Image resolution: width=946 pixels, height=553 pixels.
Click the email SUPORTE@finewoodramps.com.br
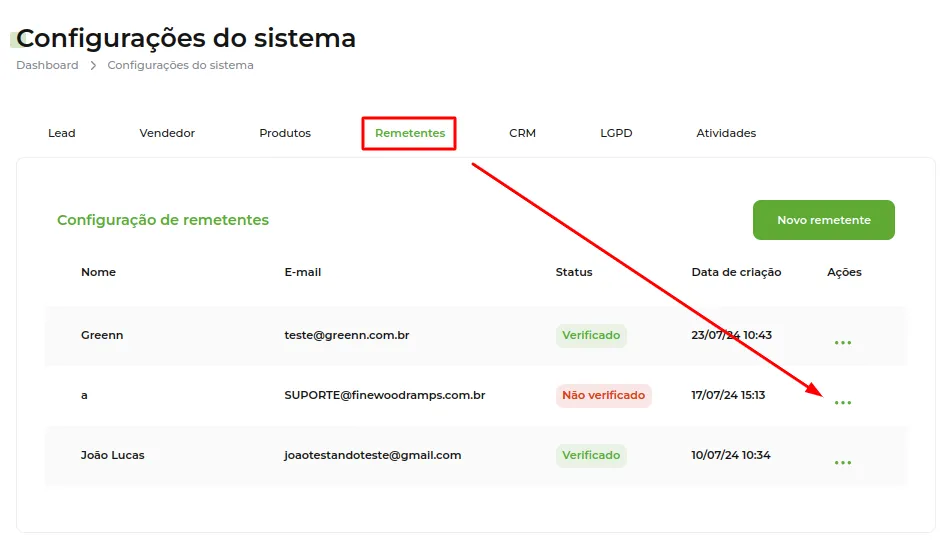click(385, 395)
